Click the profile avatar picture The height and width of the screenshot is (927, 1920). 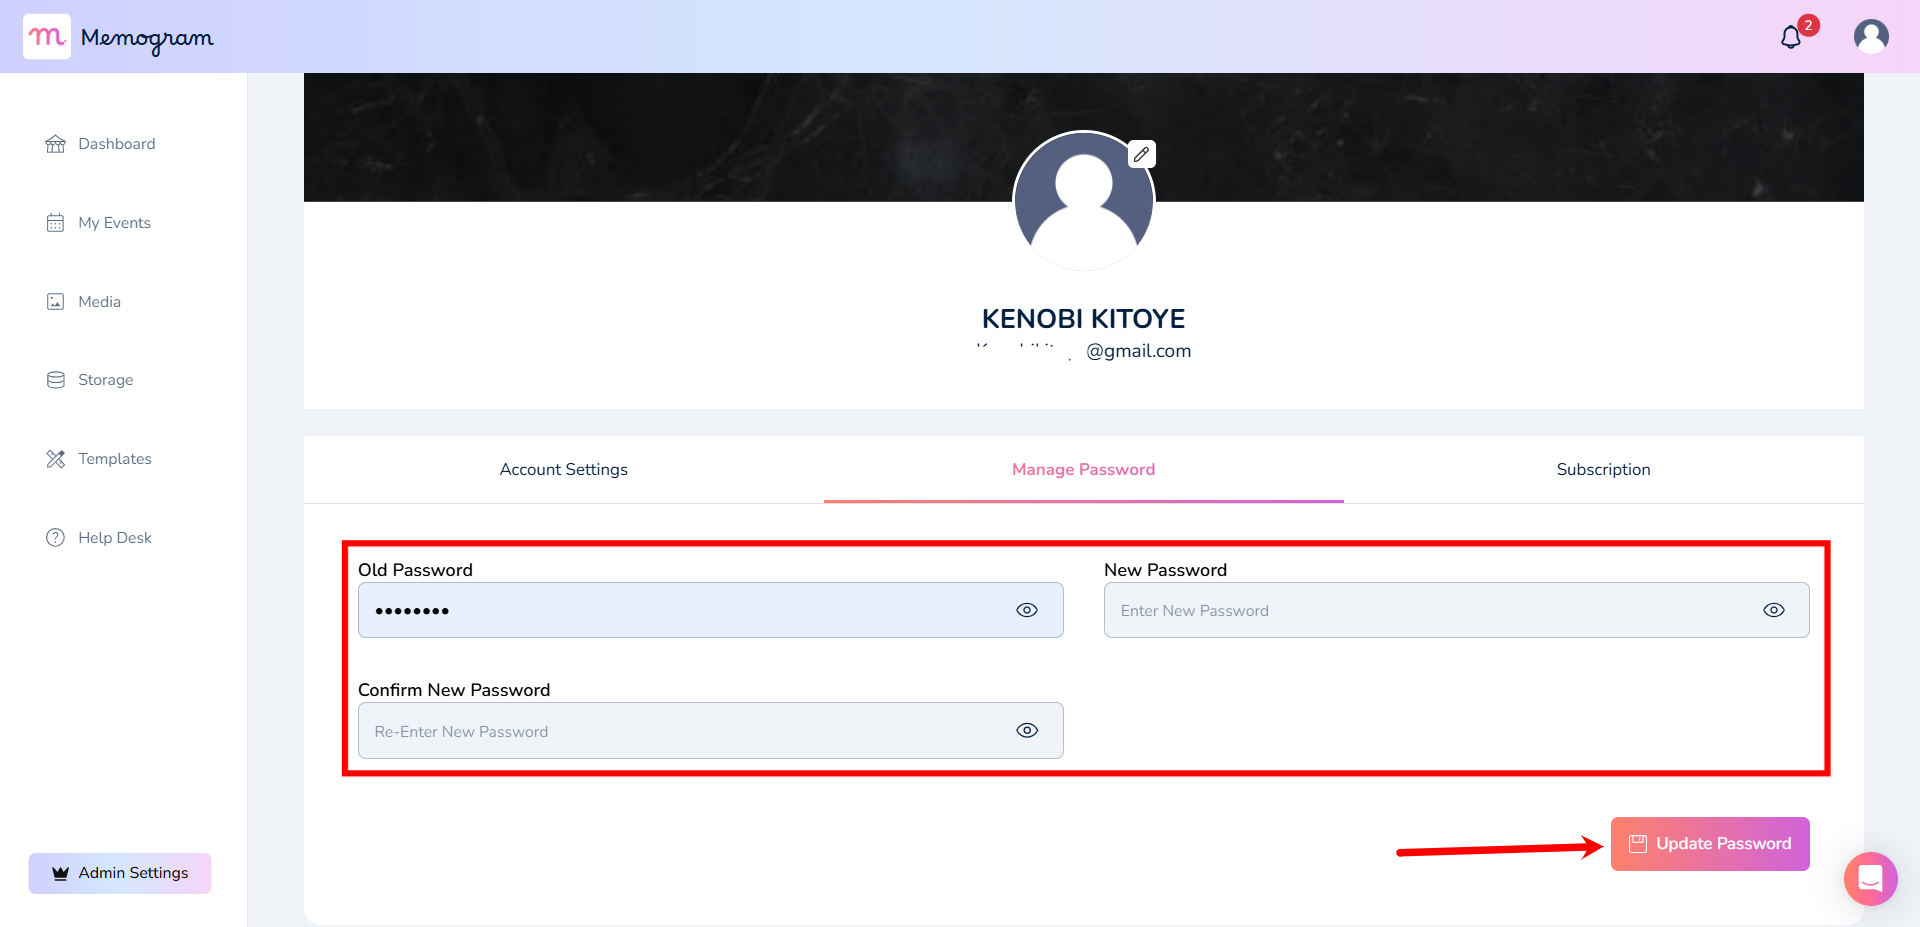1084,201
